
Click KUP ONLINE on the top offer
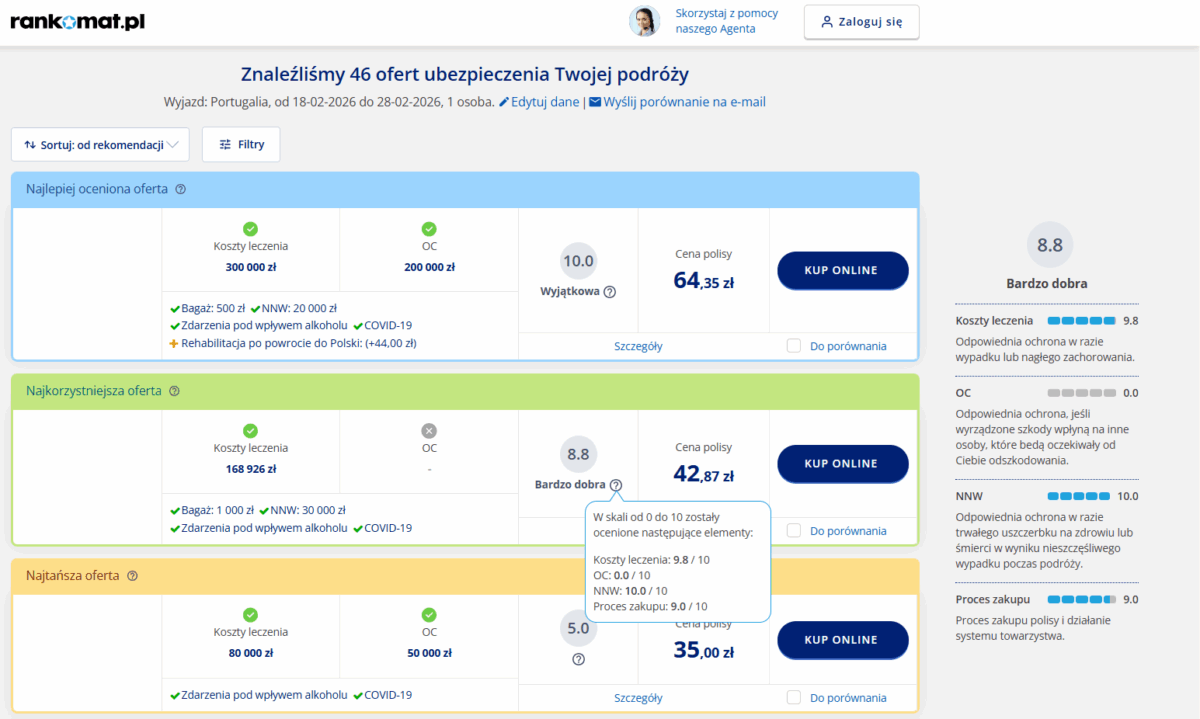point(842,270)
